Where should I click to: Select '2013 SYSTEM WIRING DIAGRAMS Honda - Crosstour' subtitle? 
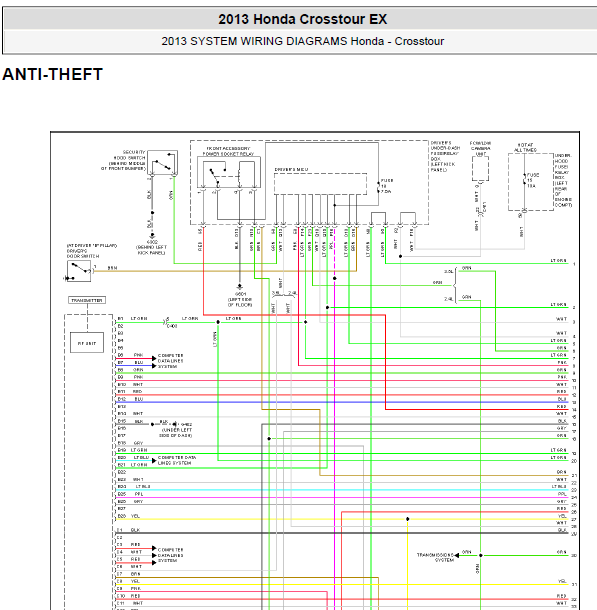pyautogui.click(x=302, y=41)
